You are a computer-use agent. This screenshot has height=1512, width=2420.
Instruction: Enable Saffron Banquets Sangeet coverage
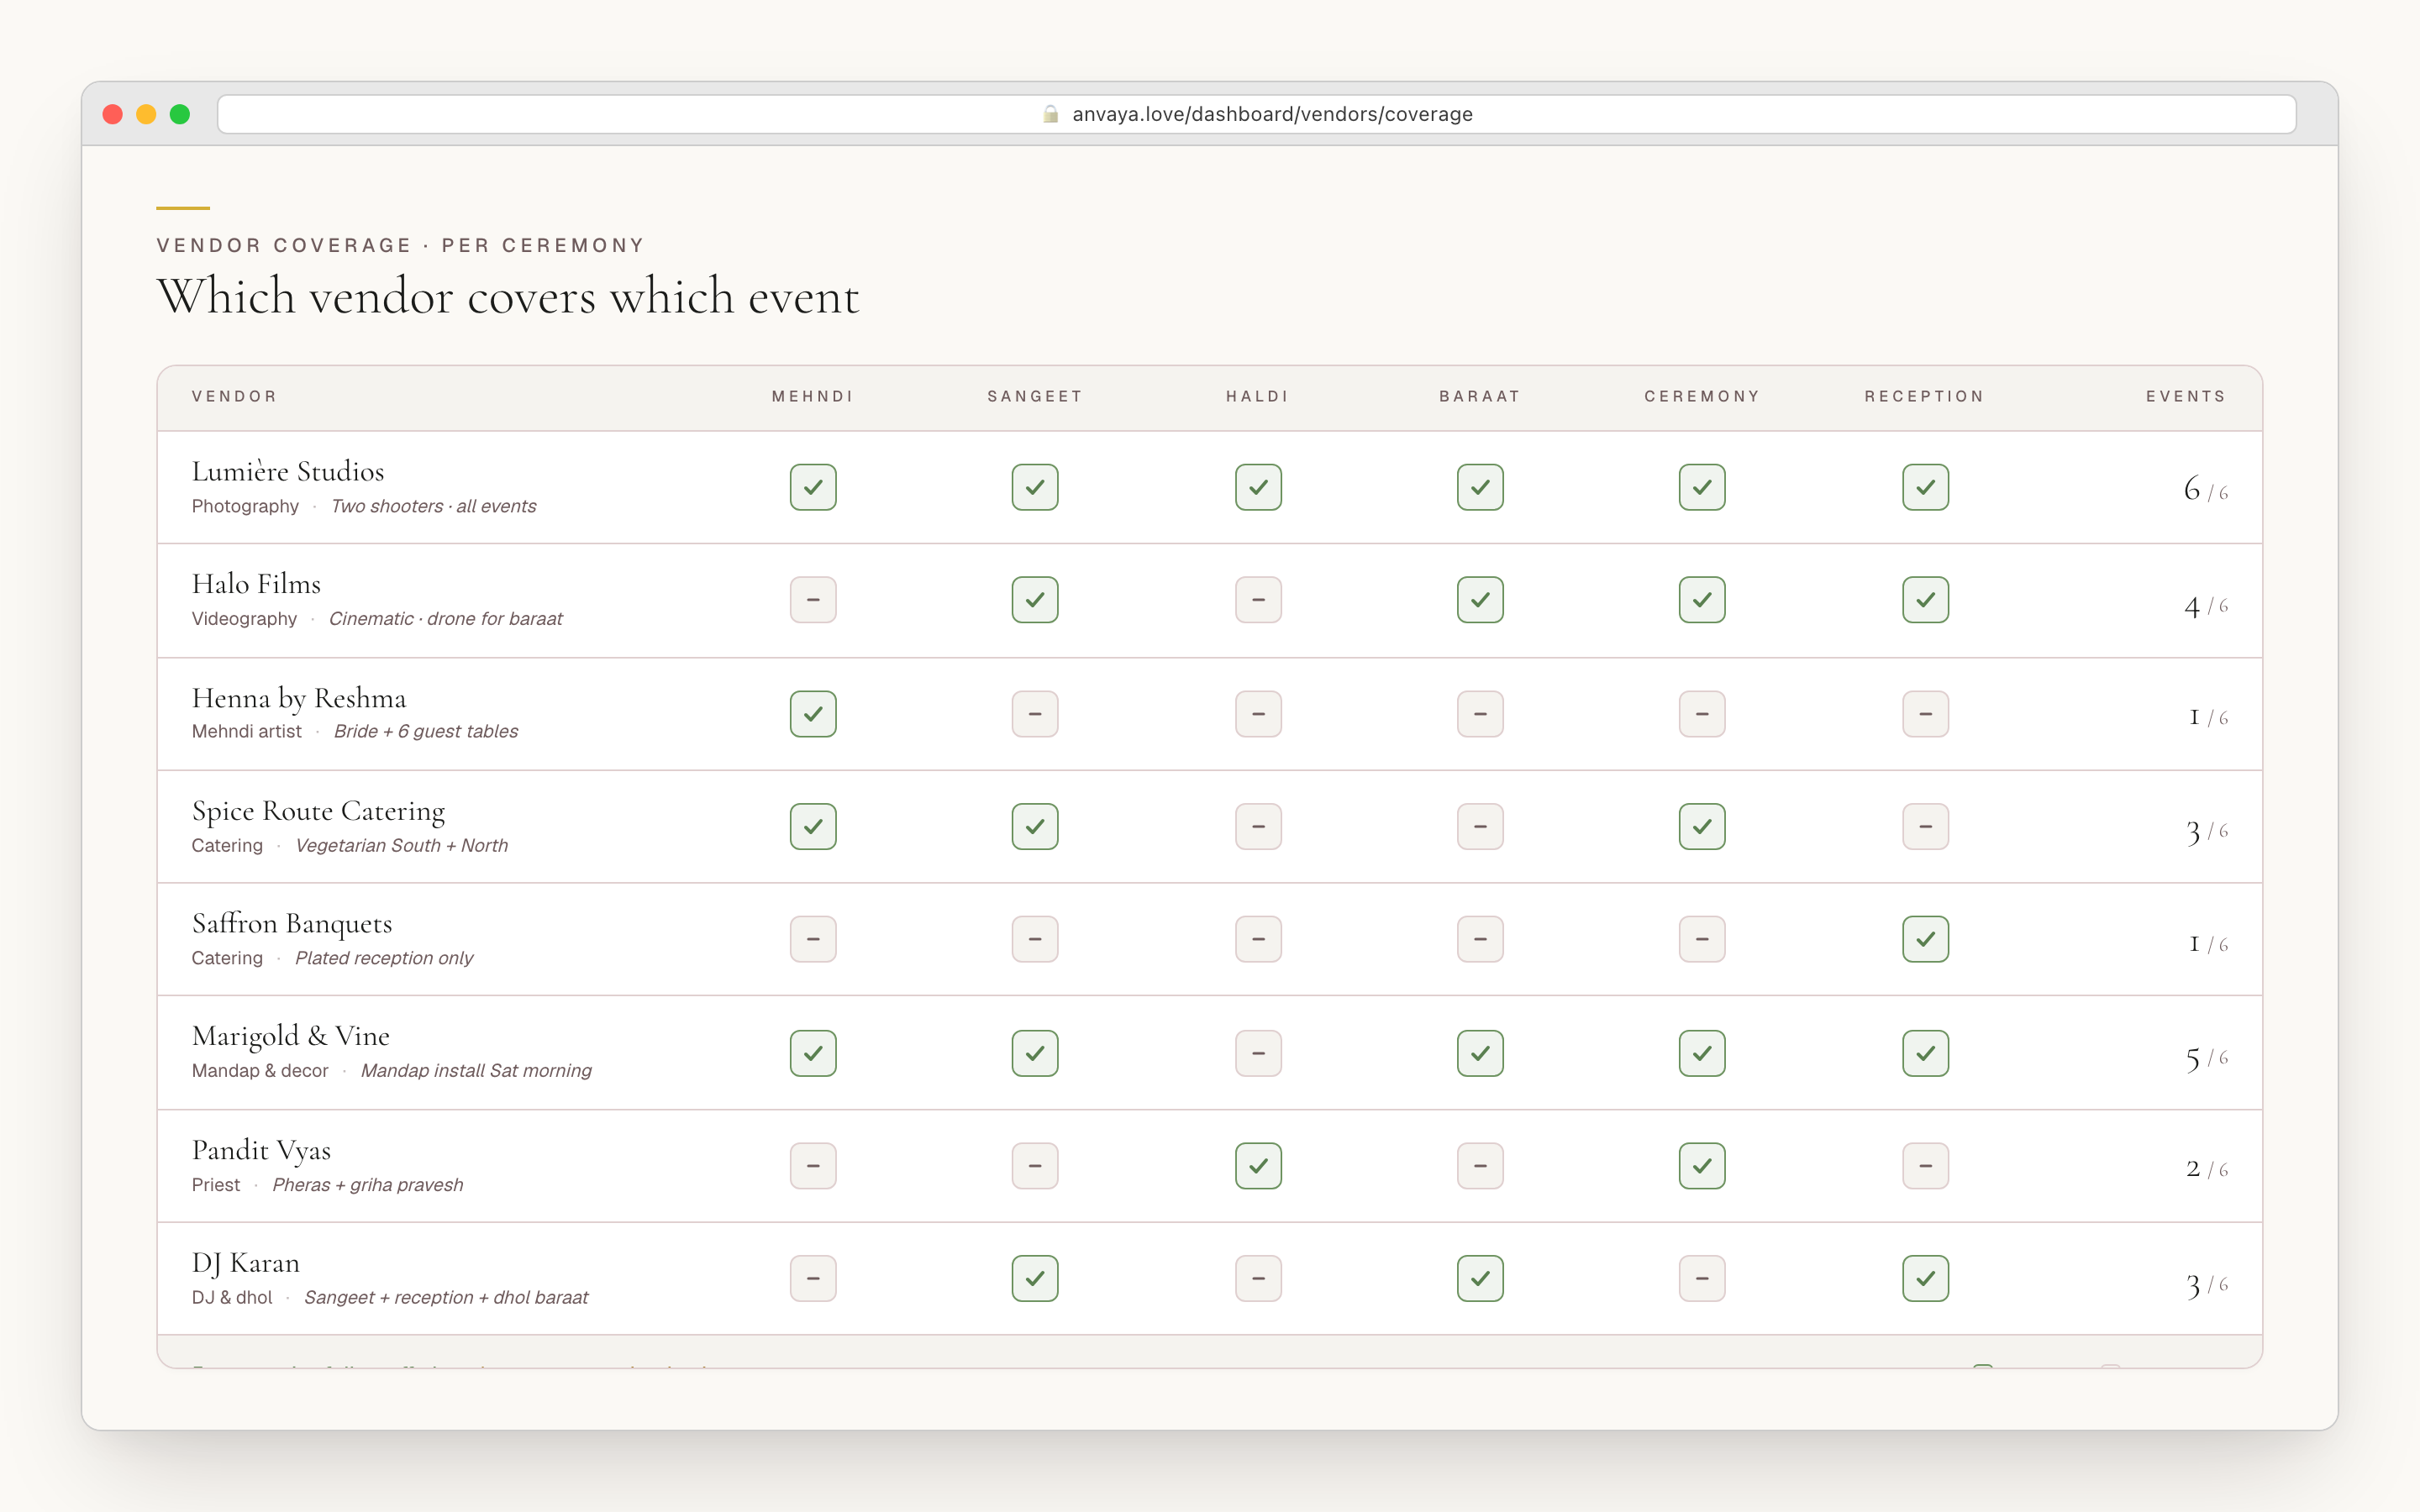pos(1035,939)
